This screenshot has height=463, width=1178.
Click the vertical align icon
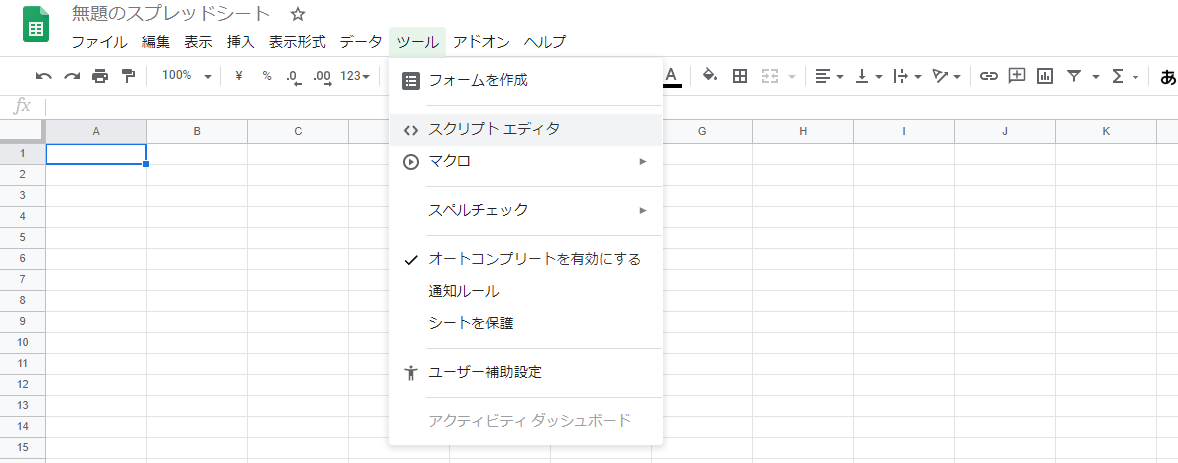point(862,76)
